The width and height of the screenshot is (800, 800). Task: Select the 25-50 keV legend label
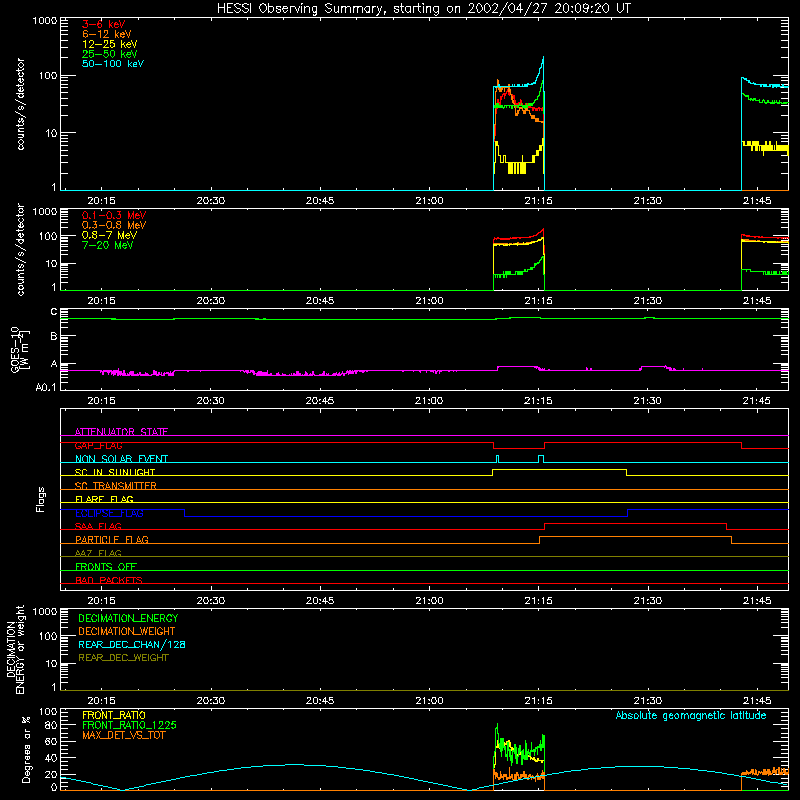point(109,54)
